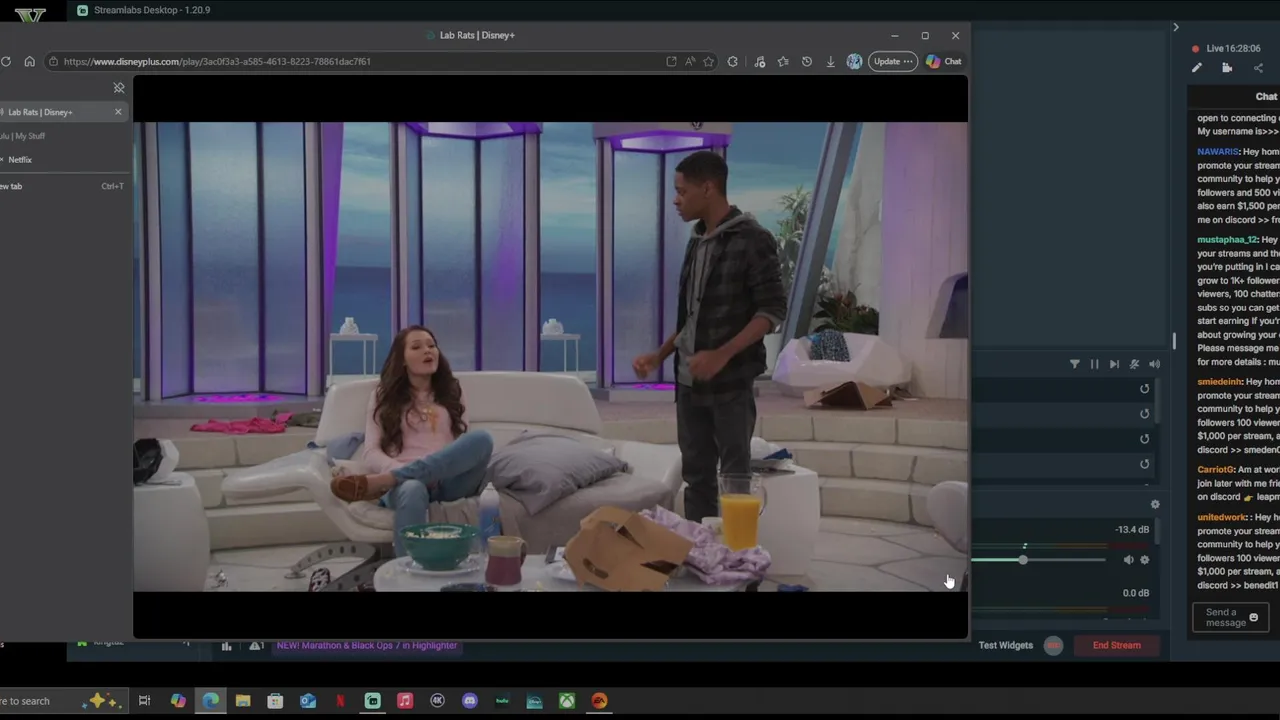1280x720 pixels.
Task: Click the Edge home icon
Action: tap(29, 61)
